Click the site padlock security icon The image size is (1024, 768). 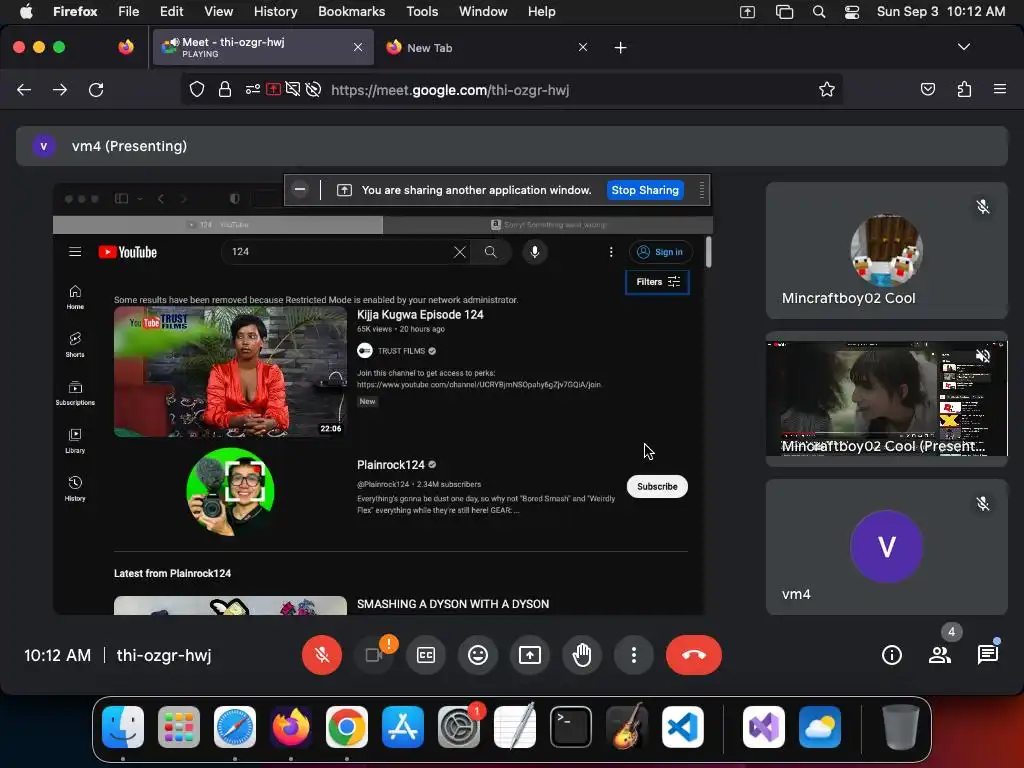(225, 89)
